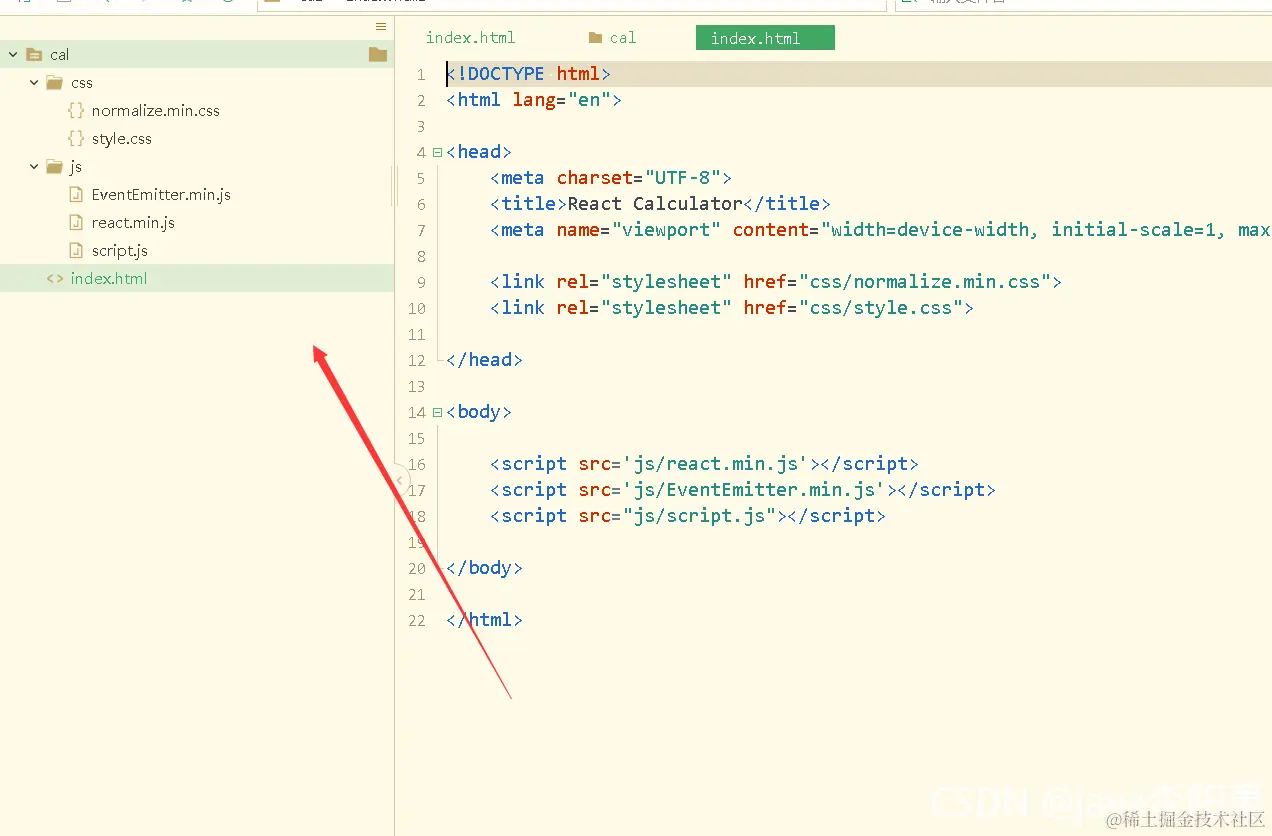The height and width of the screenshot is (836, 1272).
Task: Hide the sidebar using the panel collapse handle
Action: click(400, 480)
